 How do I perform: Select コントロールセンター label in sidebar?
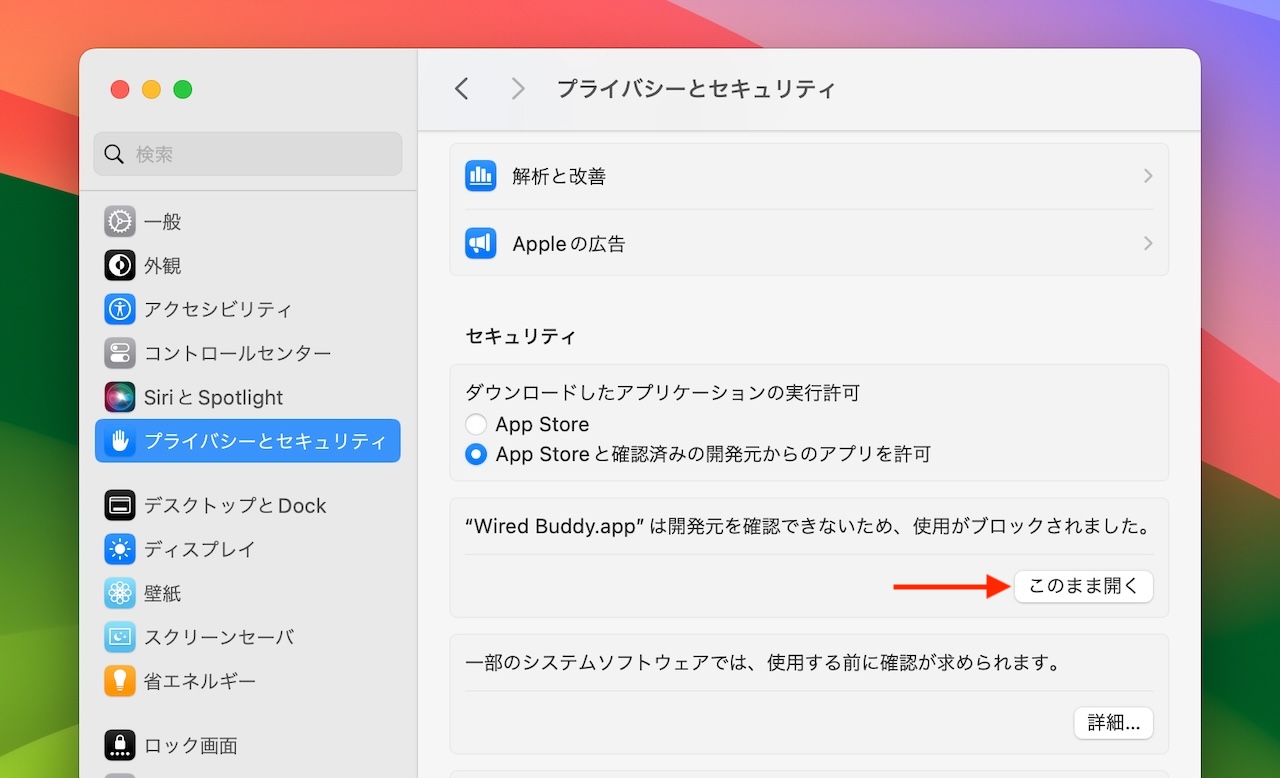click(238, 354)
